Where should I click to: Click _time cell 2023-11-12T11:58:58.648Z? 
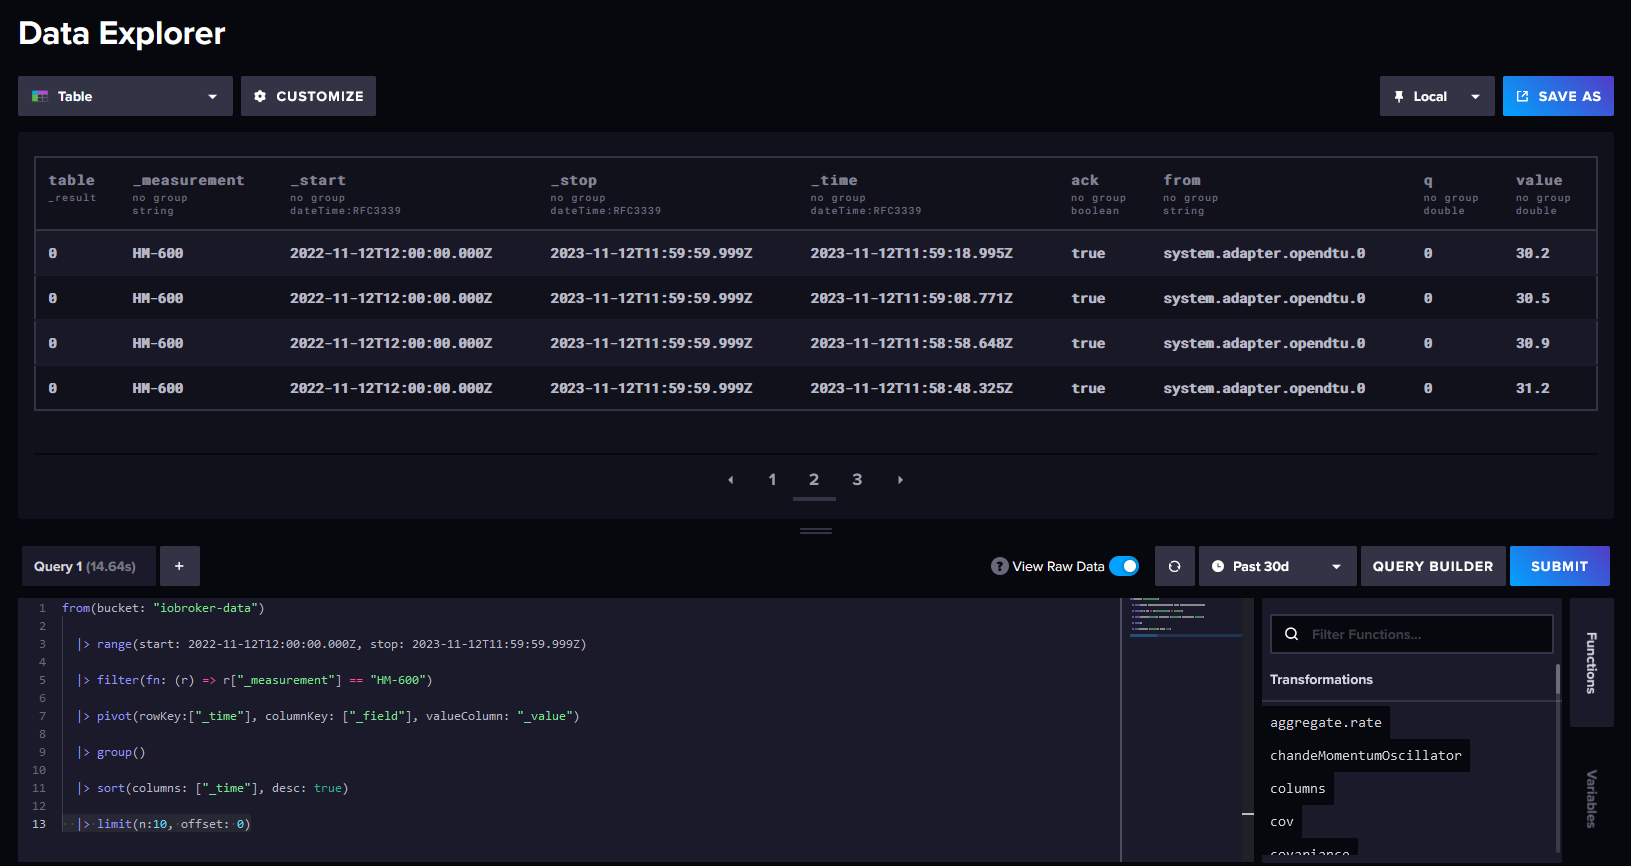click(x=912, y=343)
